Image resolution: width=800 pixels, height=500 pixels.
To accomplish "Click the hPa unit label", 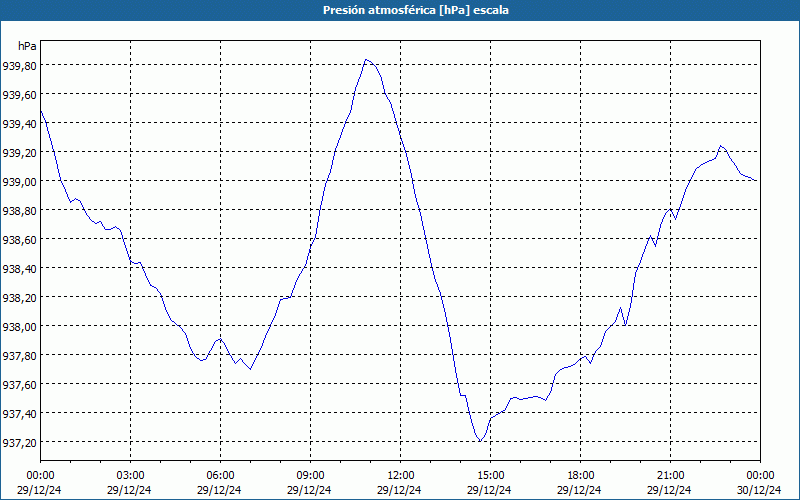I will coord(27,46).
